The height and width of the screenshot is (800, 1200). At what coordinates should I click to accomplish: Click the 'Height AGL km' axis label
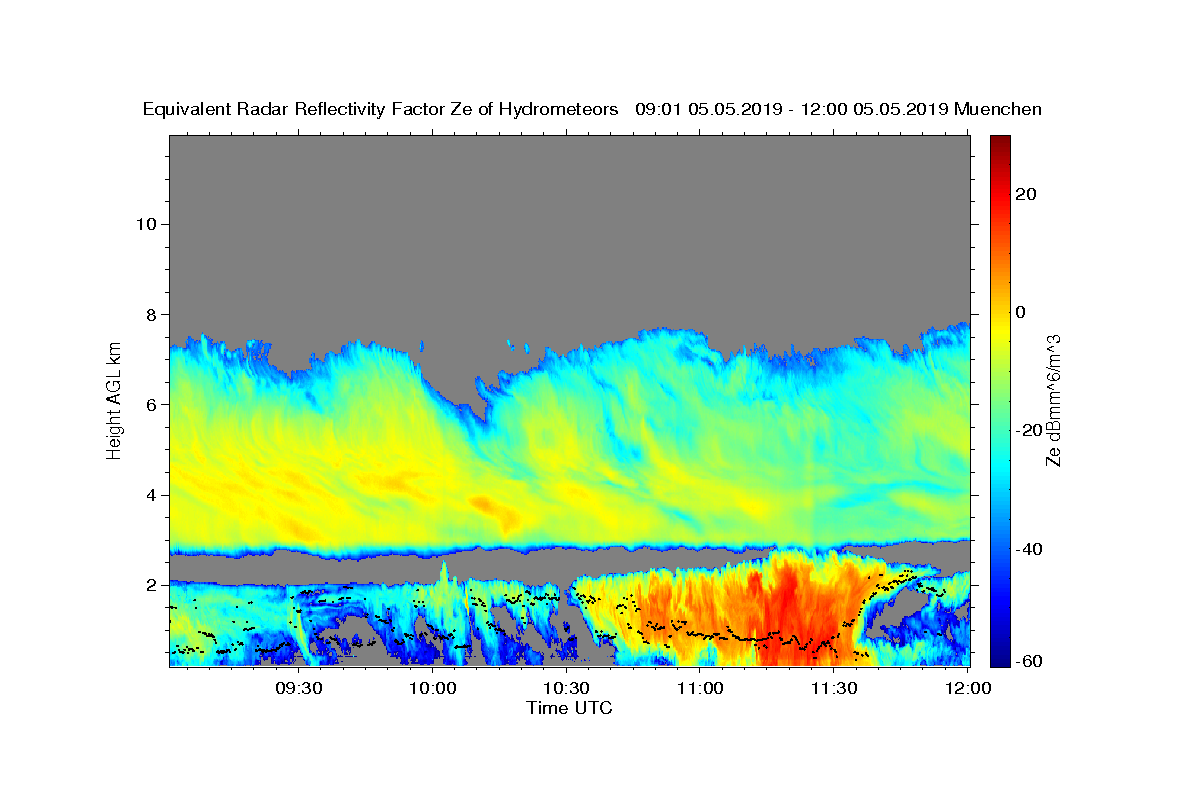(115, 399)
